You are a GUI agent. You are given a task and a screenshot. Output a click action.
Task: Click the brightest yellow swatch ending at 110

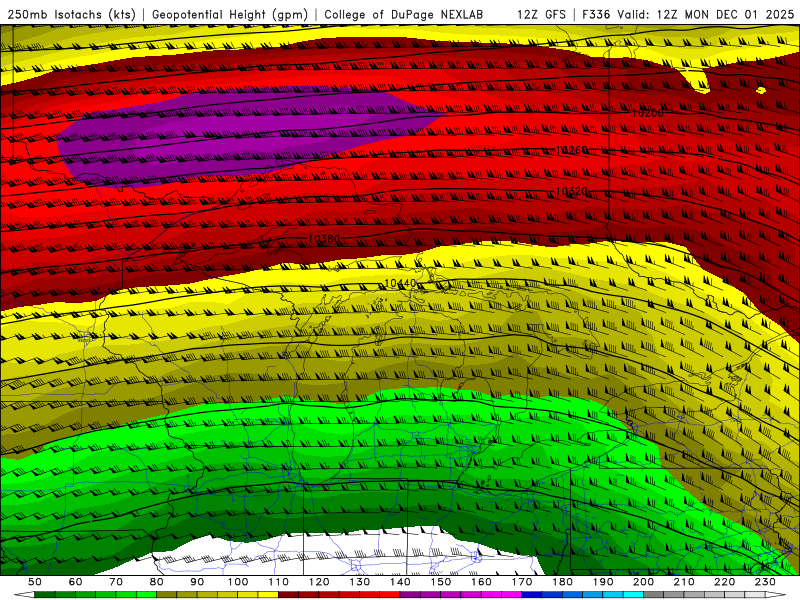click(268, 595)
